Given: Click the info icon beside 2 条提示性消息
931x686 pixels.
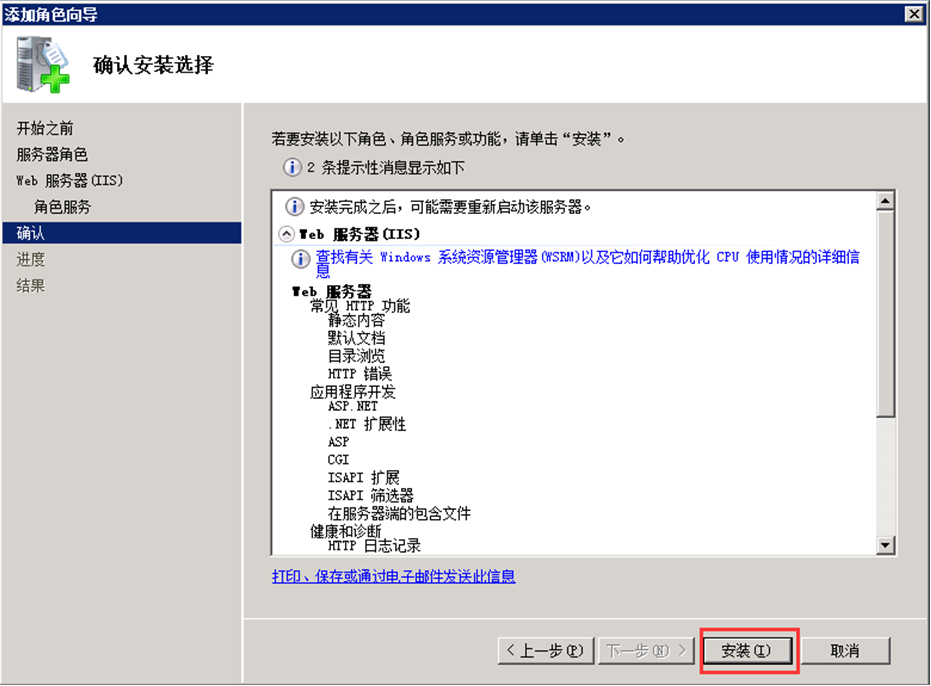Looking at the screenshot, I should point(292,167).
